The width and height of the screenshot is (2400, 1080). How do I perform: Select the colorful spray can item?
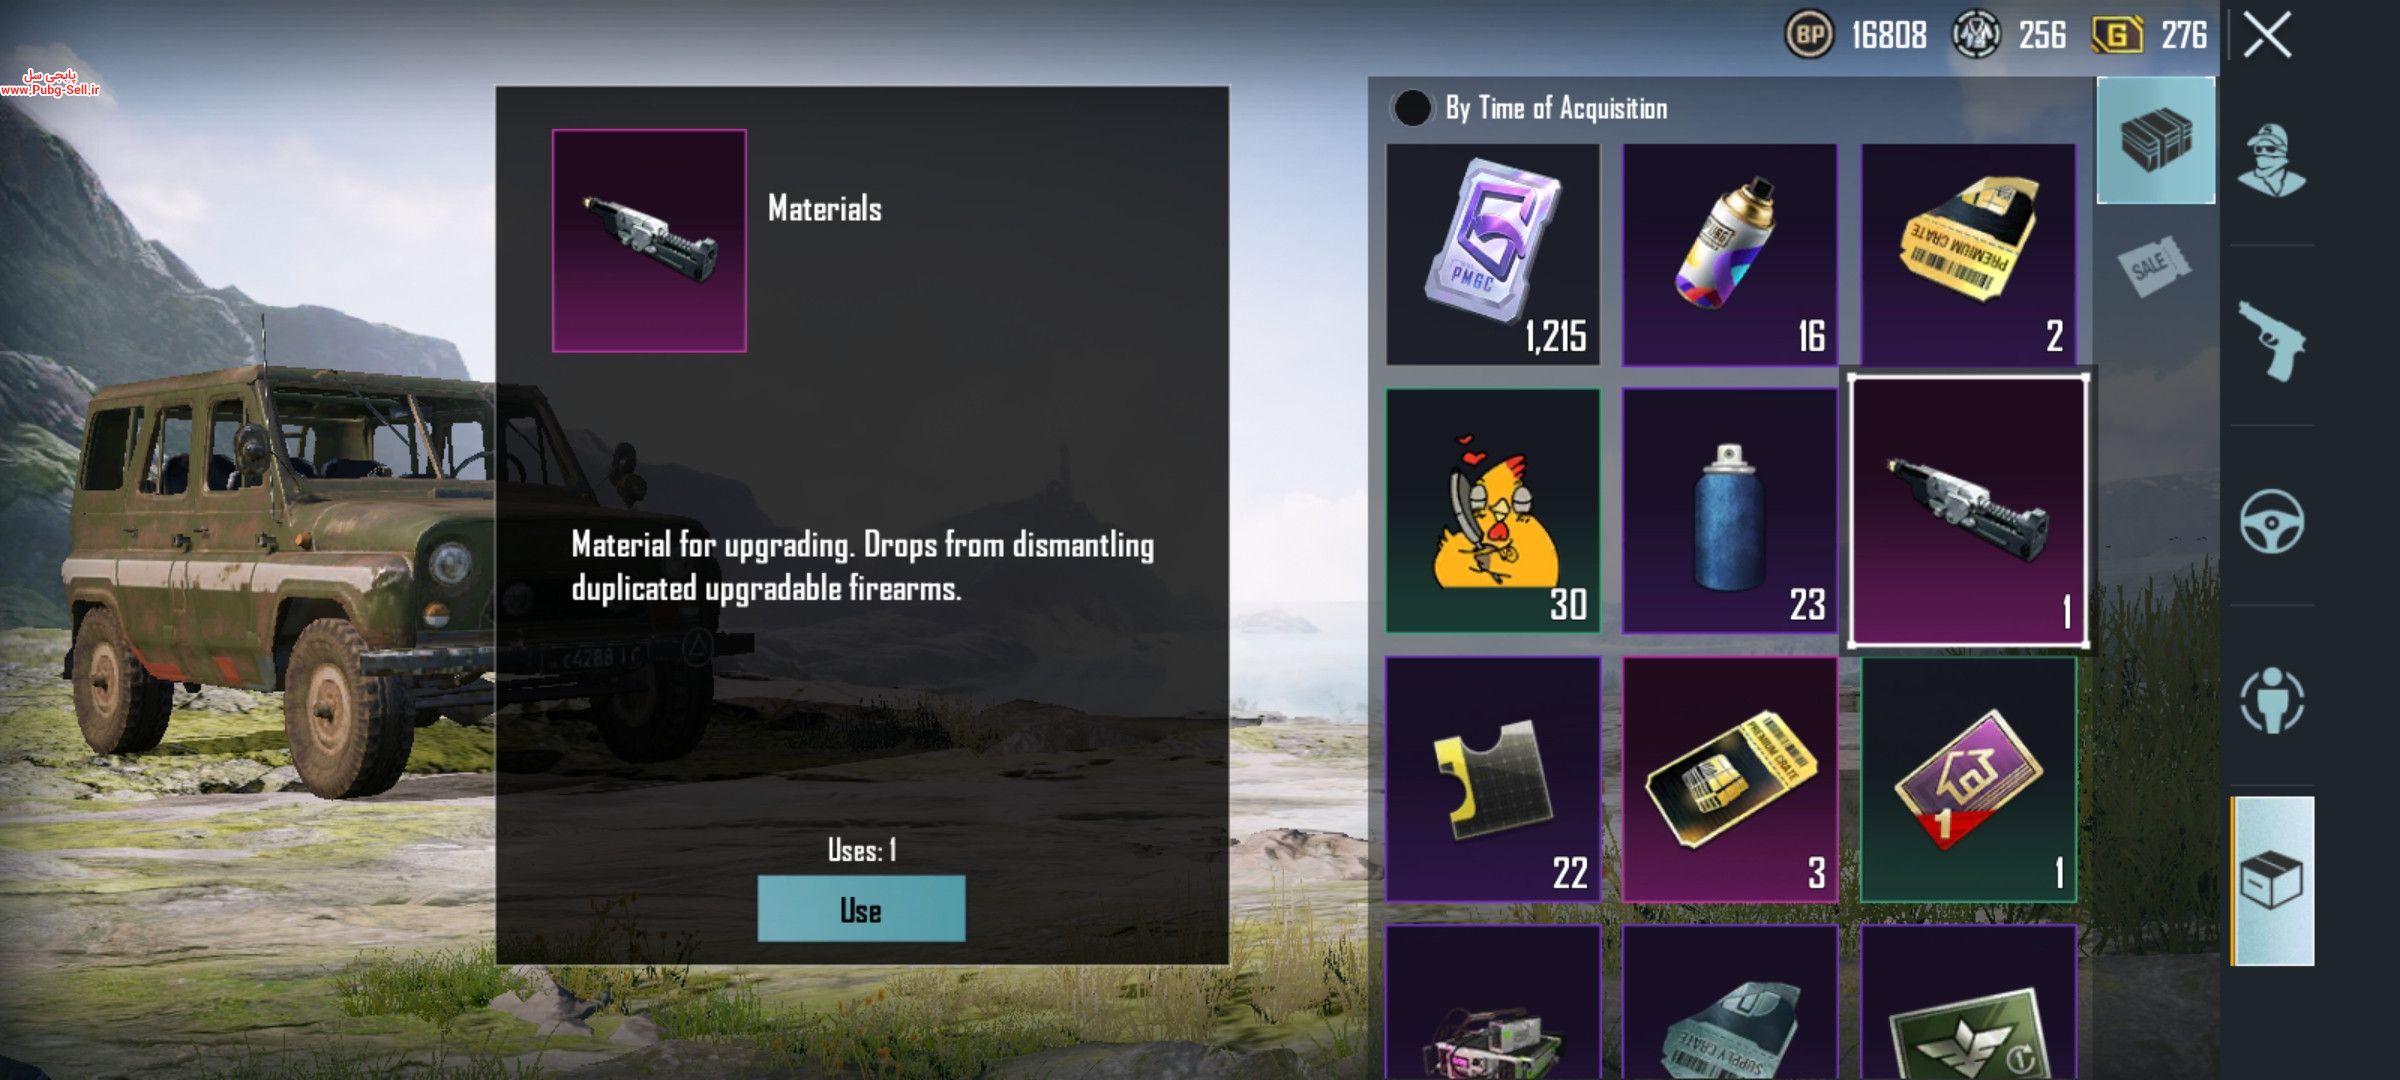(1730, 254)
